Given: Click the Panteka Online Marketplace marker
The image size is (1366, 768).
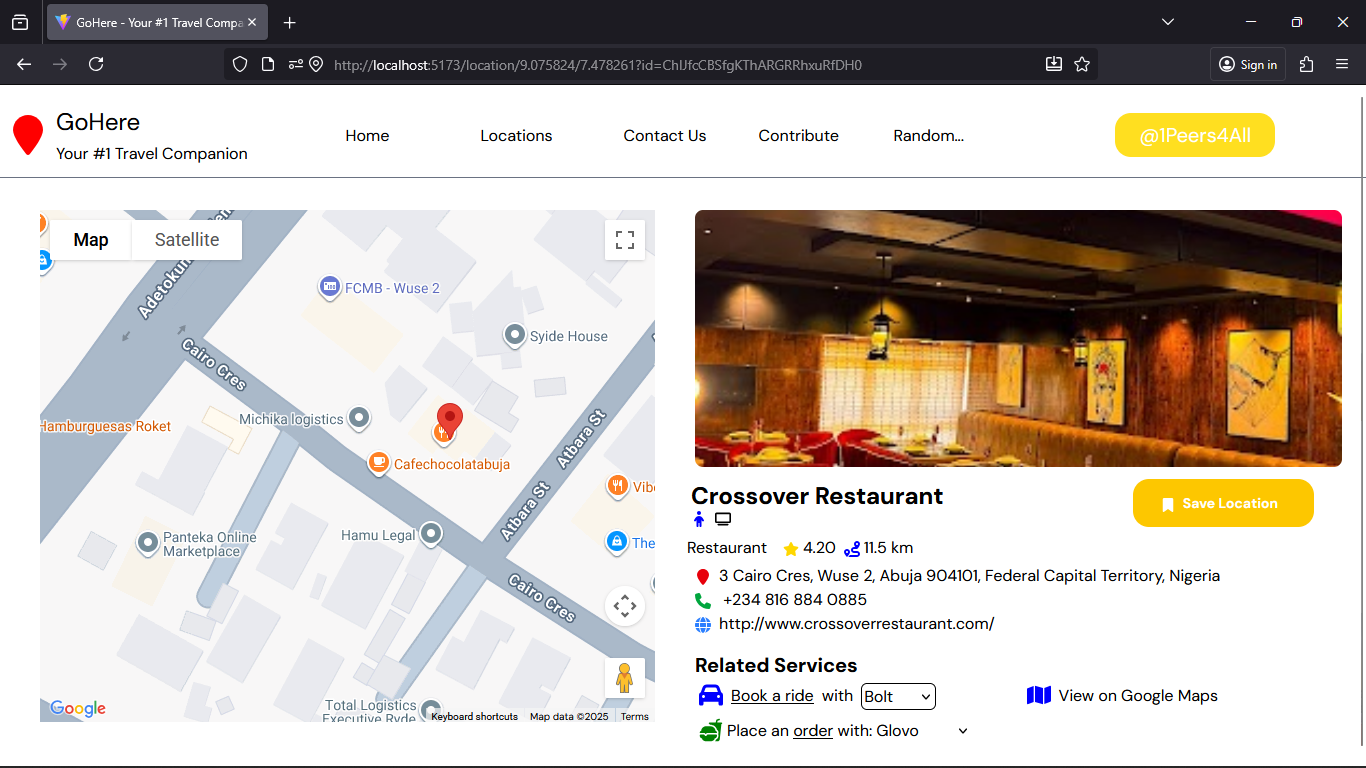Looking at the screenshot, I should pos(148,543).
